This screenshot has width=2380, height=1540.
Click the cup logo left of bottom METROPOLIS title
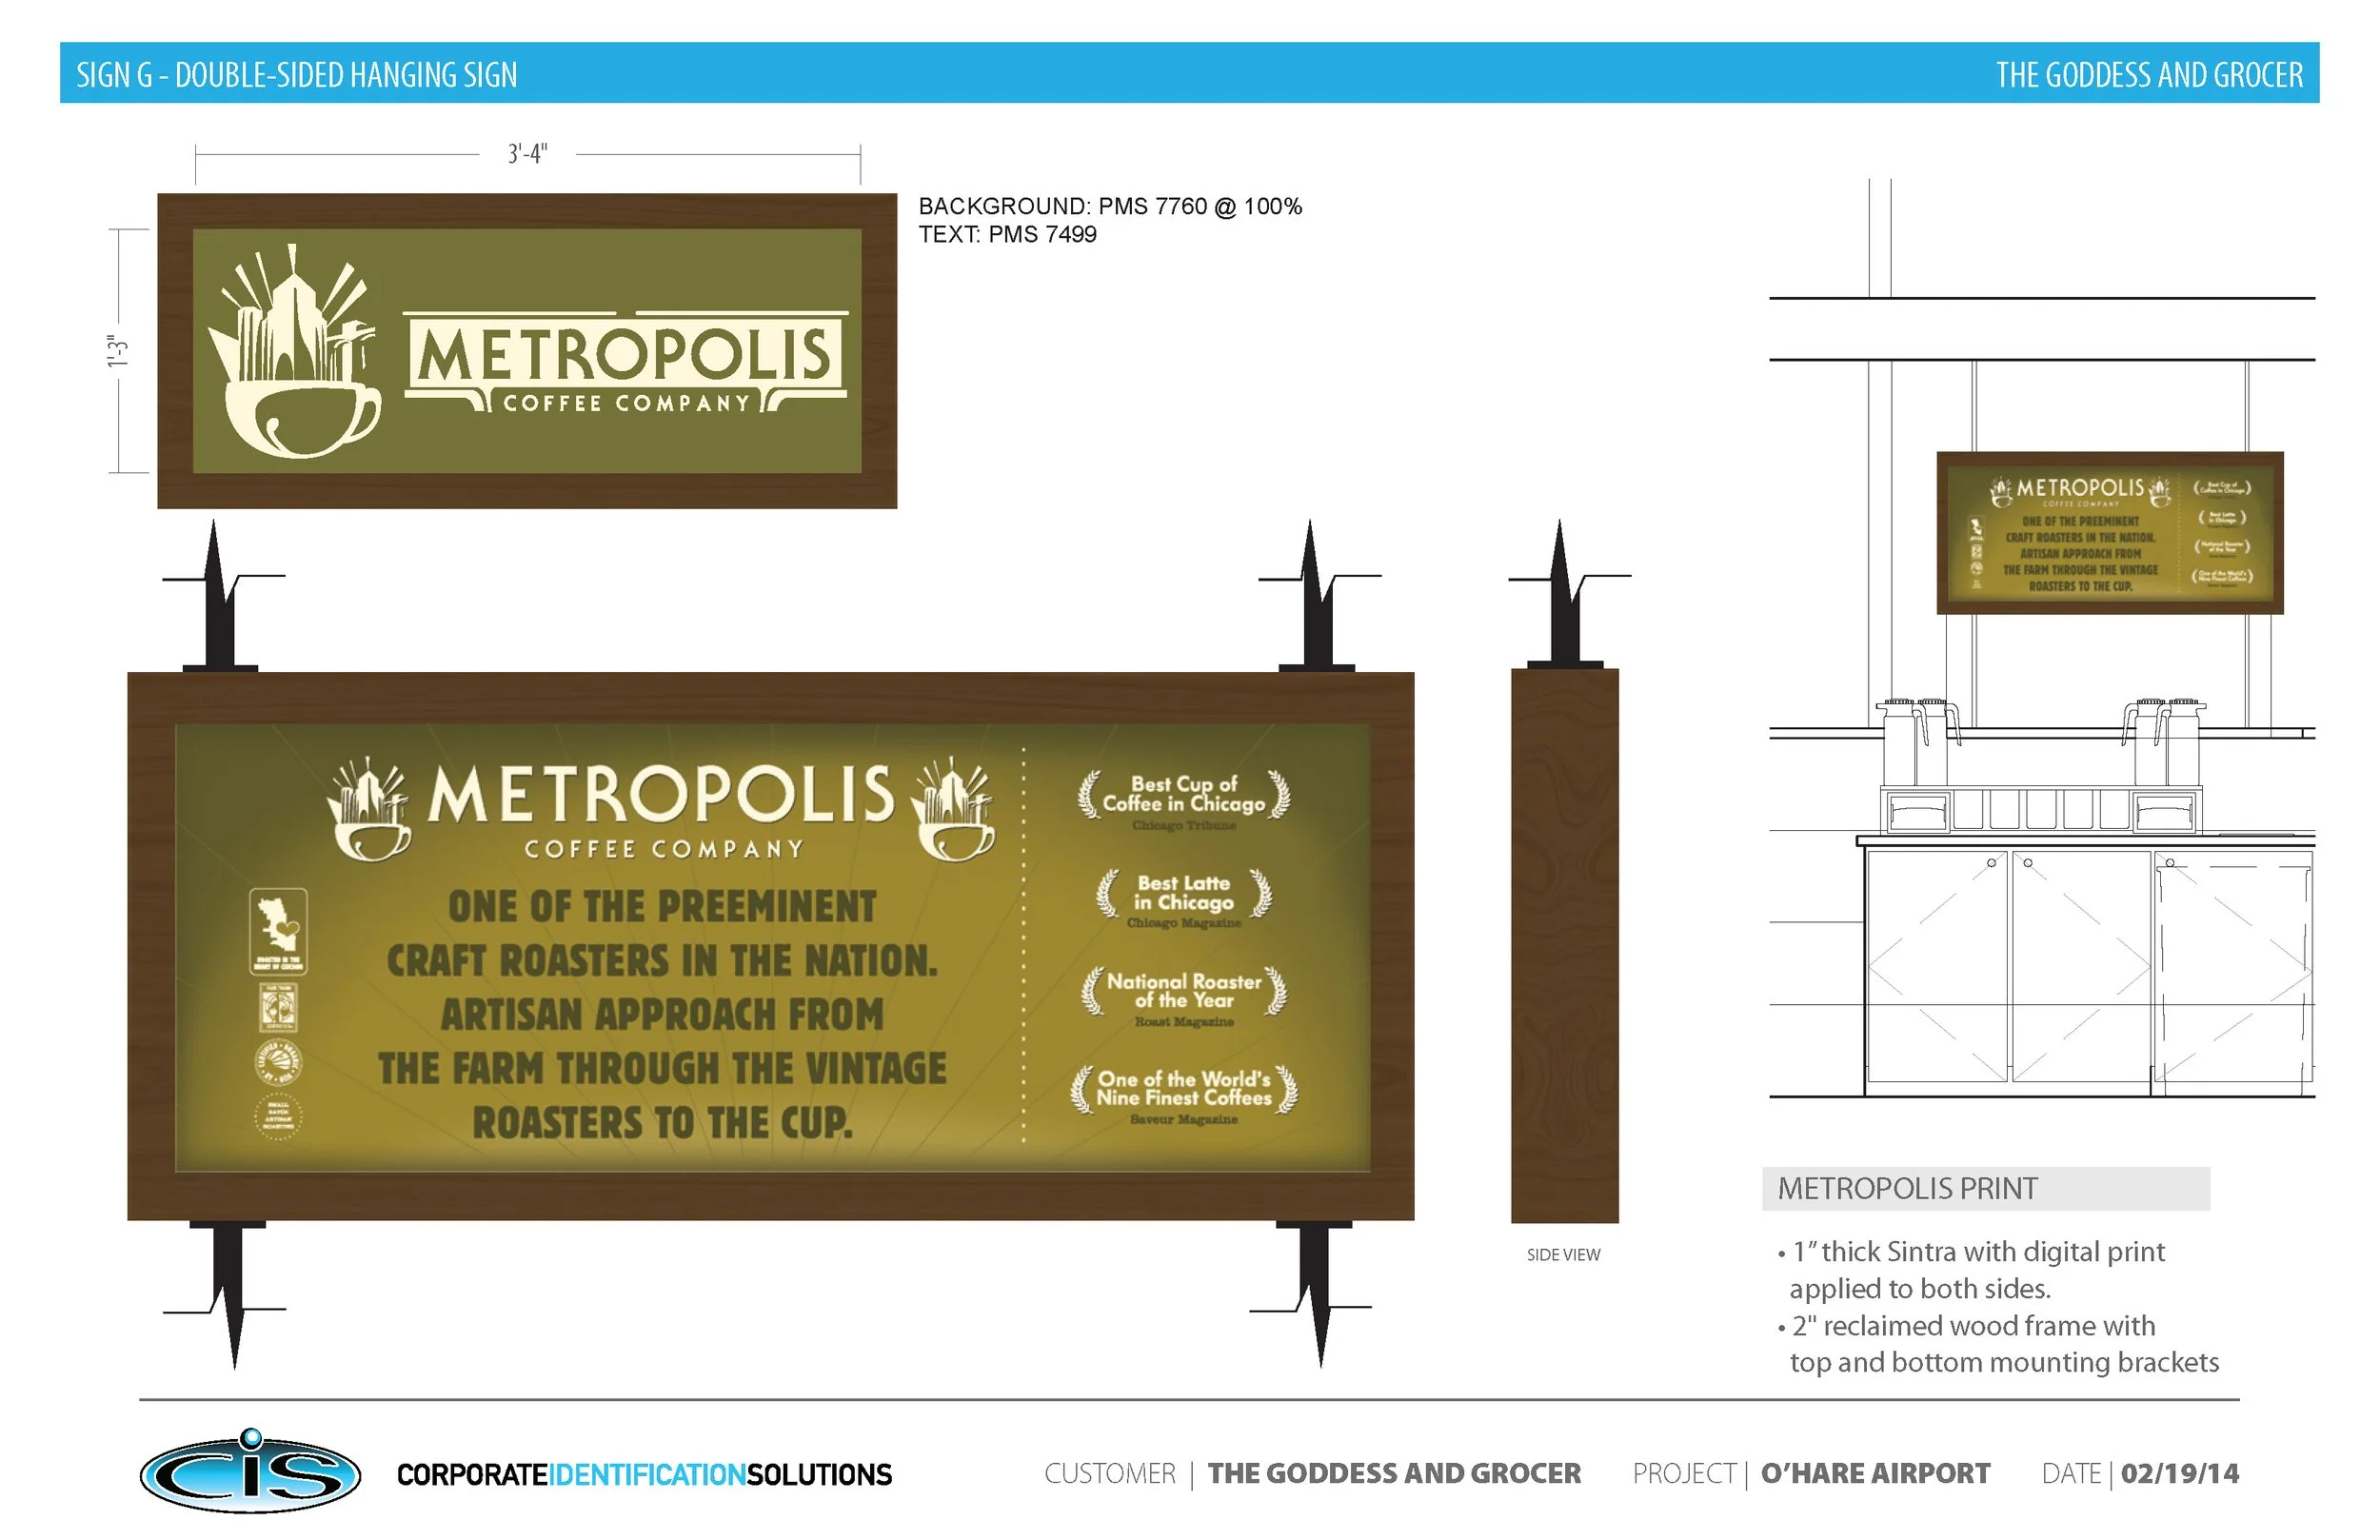coord(370,809)
